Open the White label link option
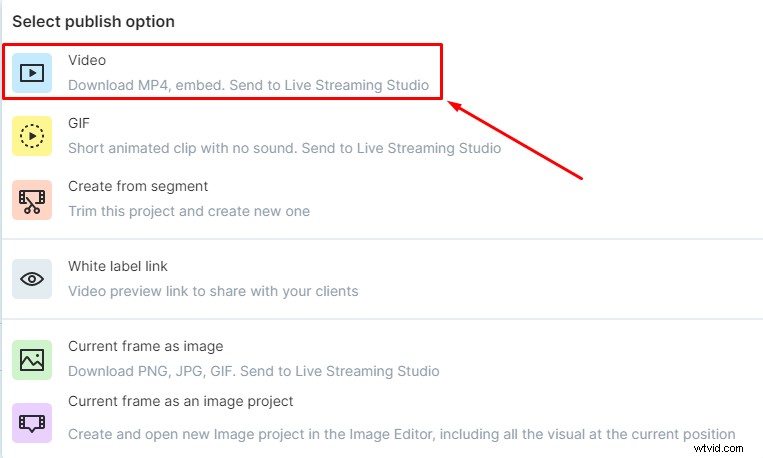763x458 pixels. 118,266
